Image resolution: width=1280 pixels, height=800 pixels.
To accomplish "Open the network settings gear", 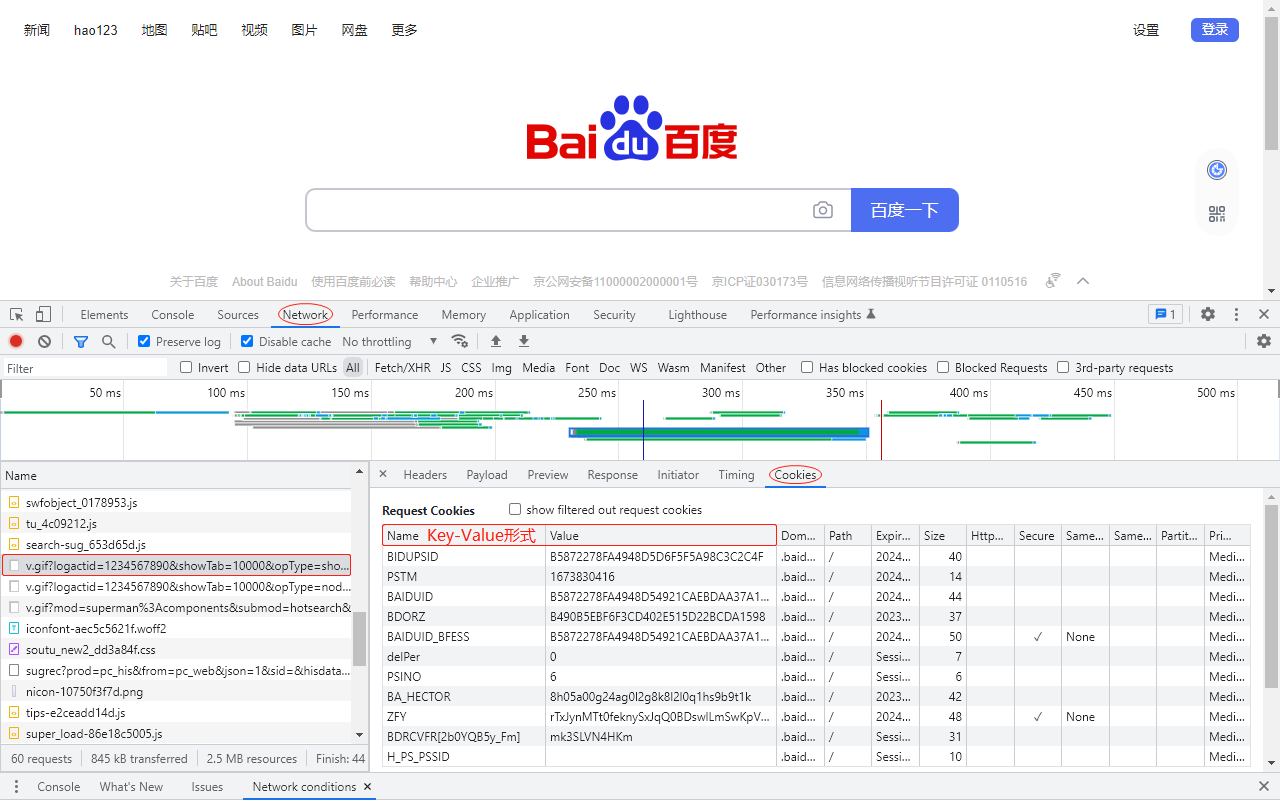I will click(x=1264, y=341).
